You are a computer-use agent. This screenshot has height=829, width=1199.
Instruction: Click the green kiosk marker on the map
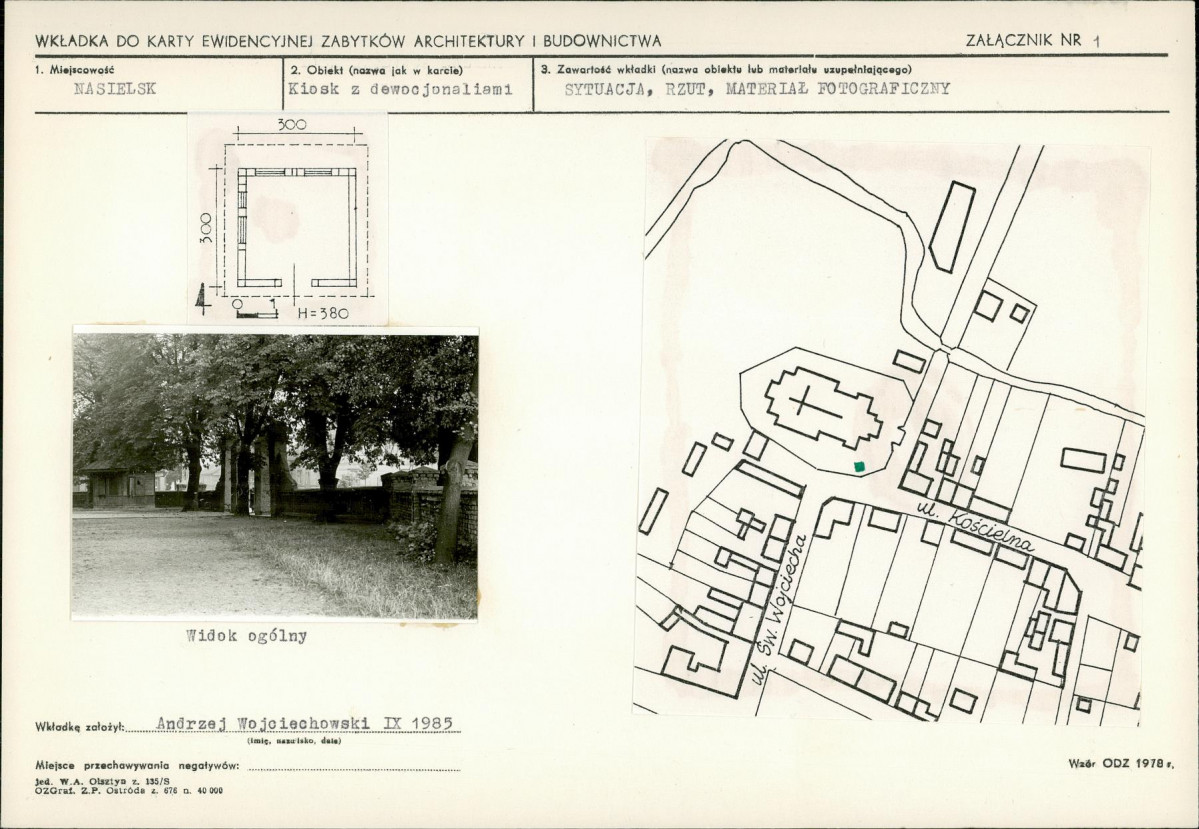click(x=859, y=467)
